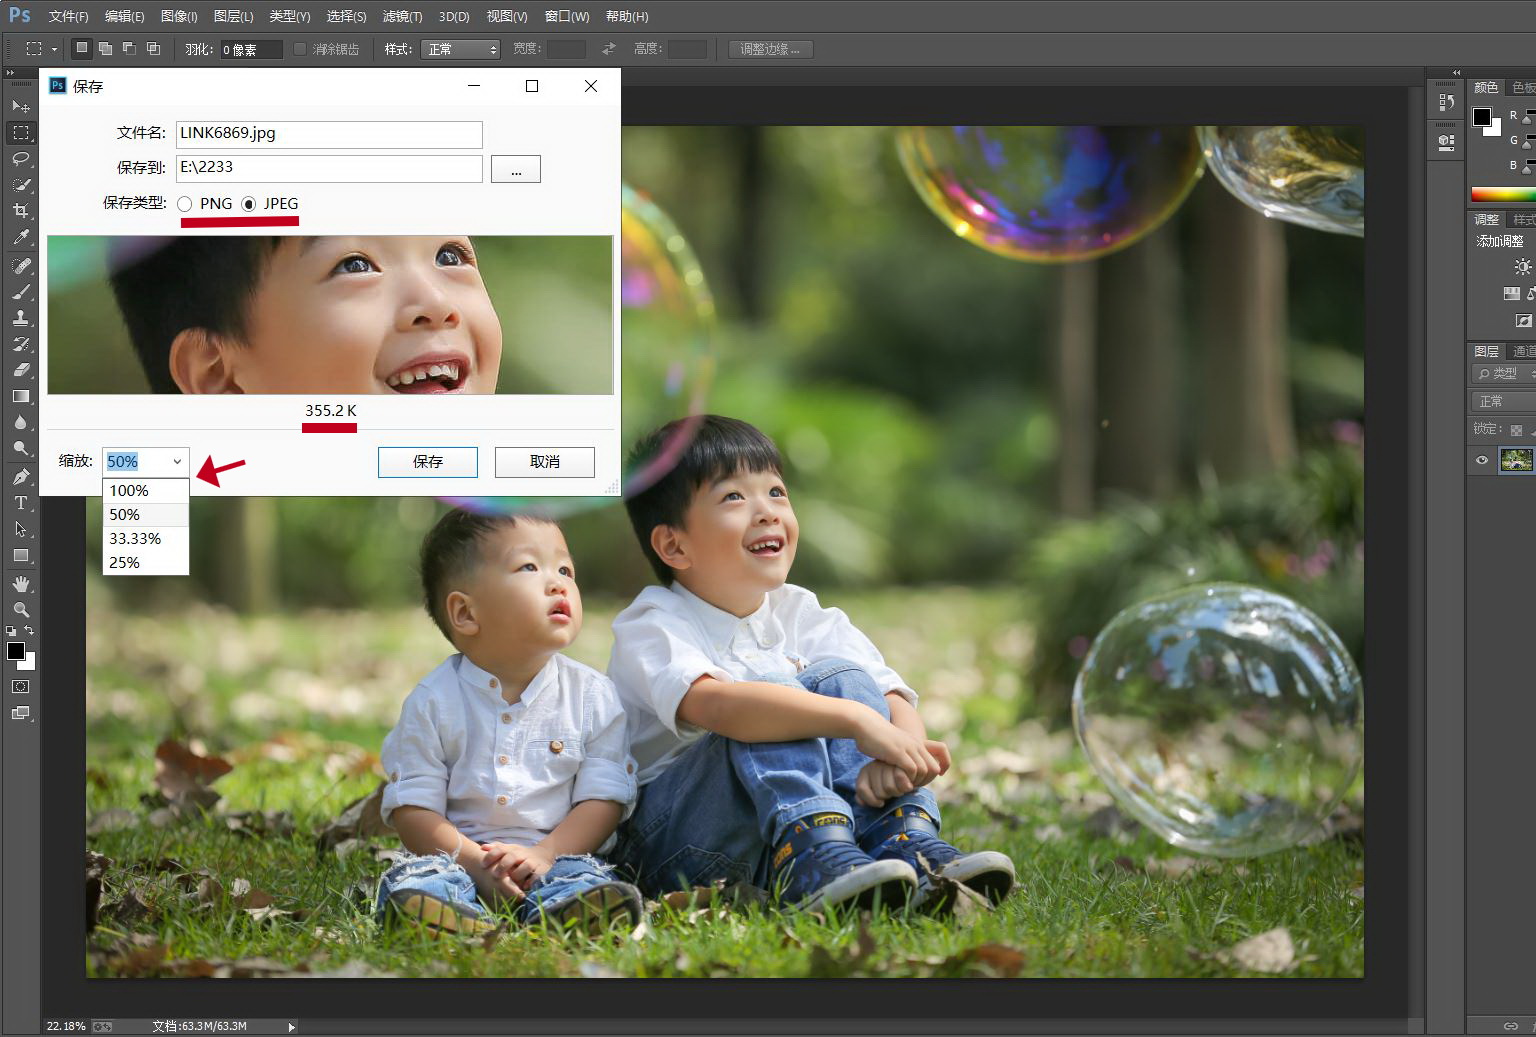Open the 滤镜(T) menu
Image resolution: width=1536 pixels, height=1037 pixels.
[402, 16]
